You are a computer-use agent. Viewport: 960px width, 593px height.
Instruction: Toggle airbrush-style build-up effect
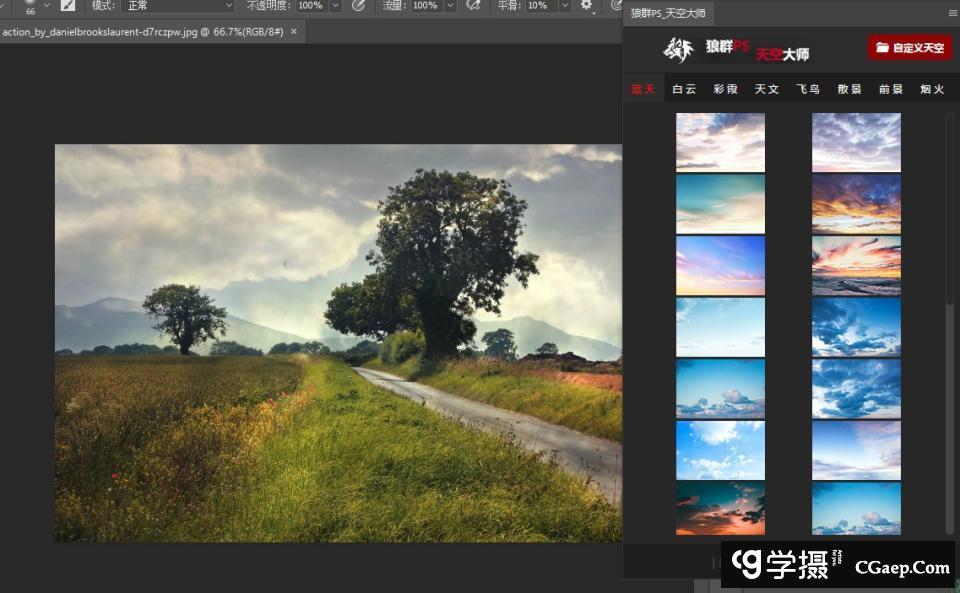click(474, 6)
